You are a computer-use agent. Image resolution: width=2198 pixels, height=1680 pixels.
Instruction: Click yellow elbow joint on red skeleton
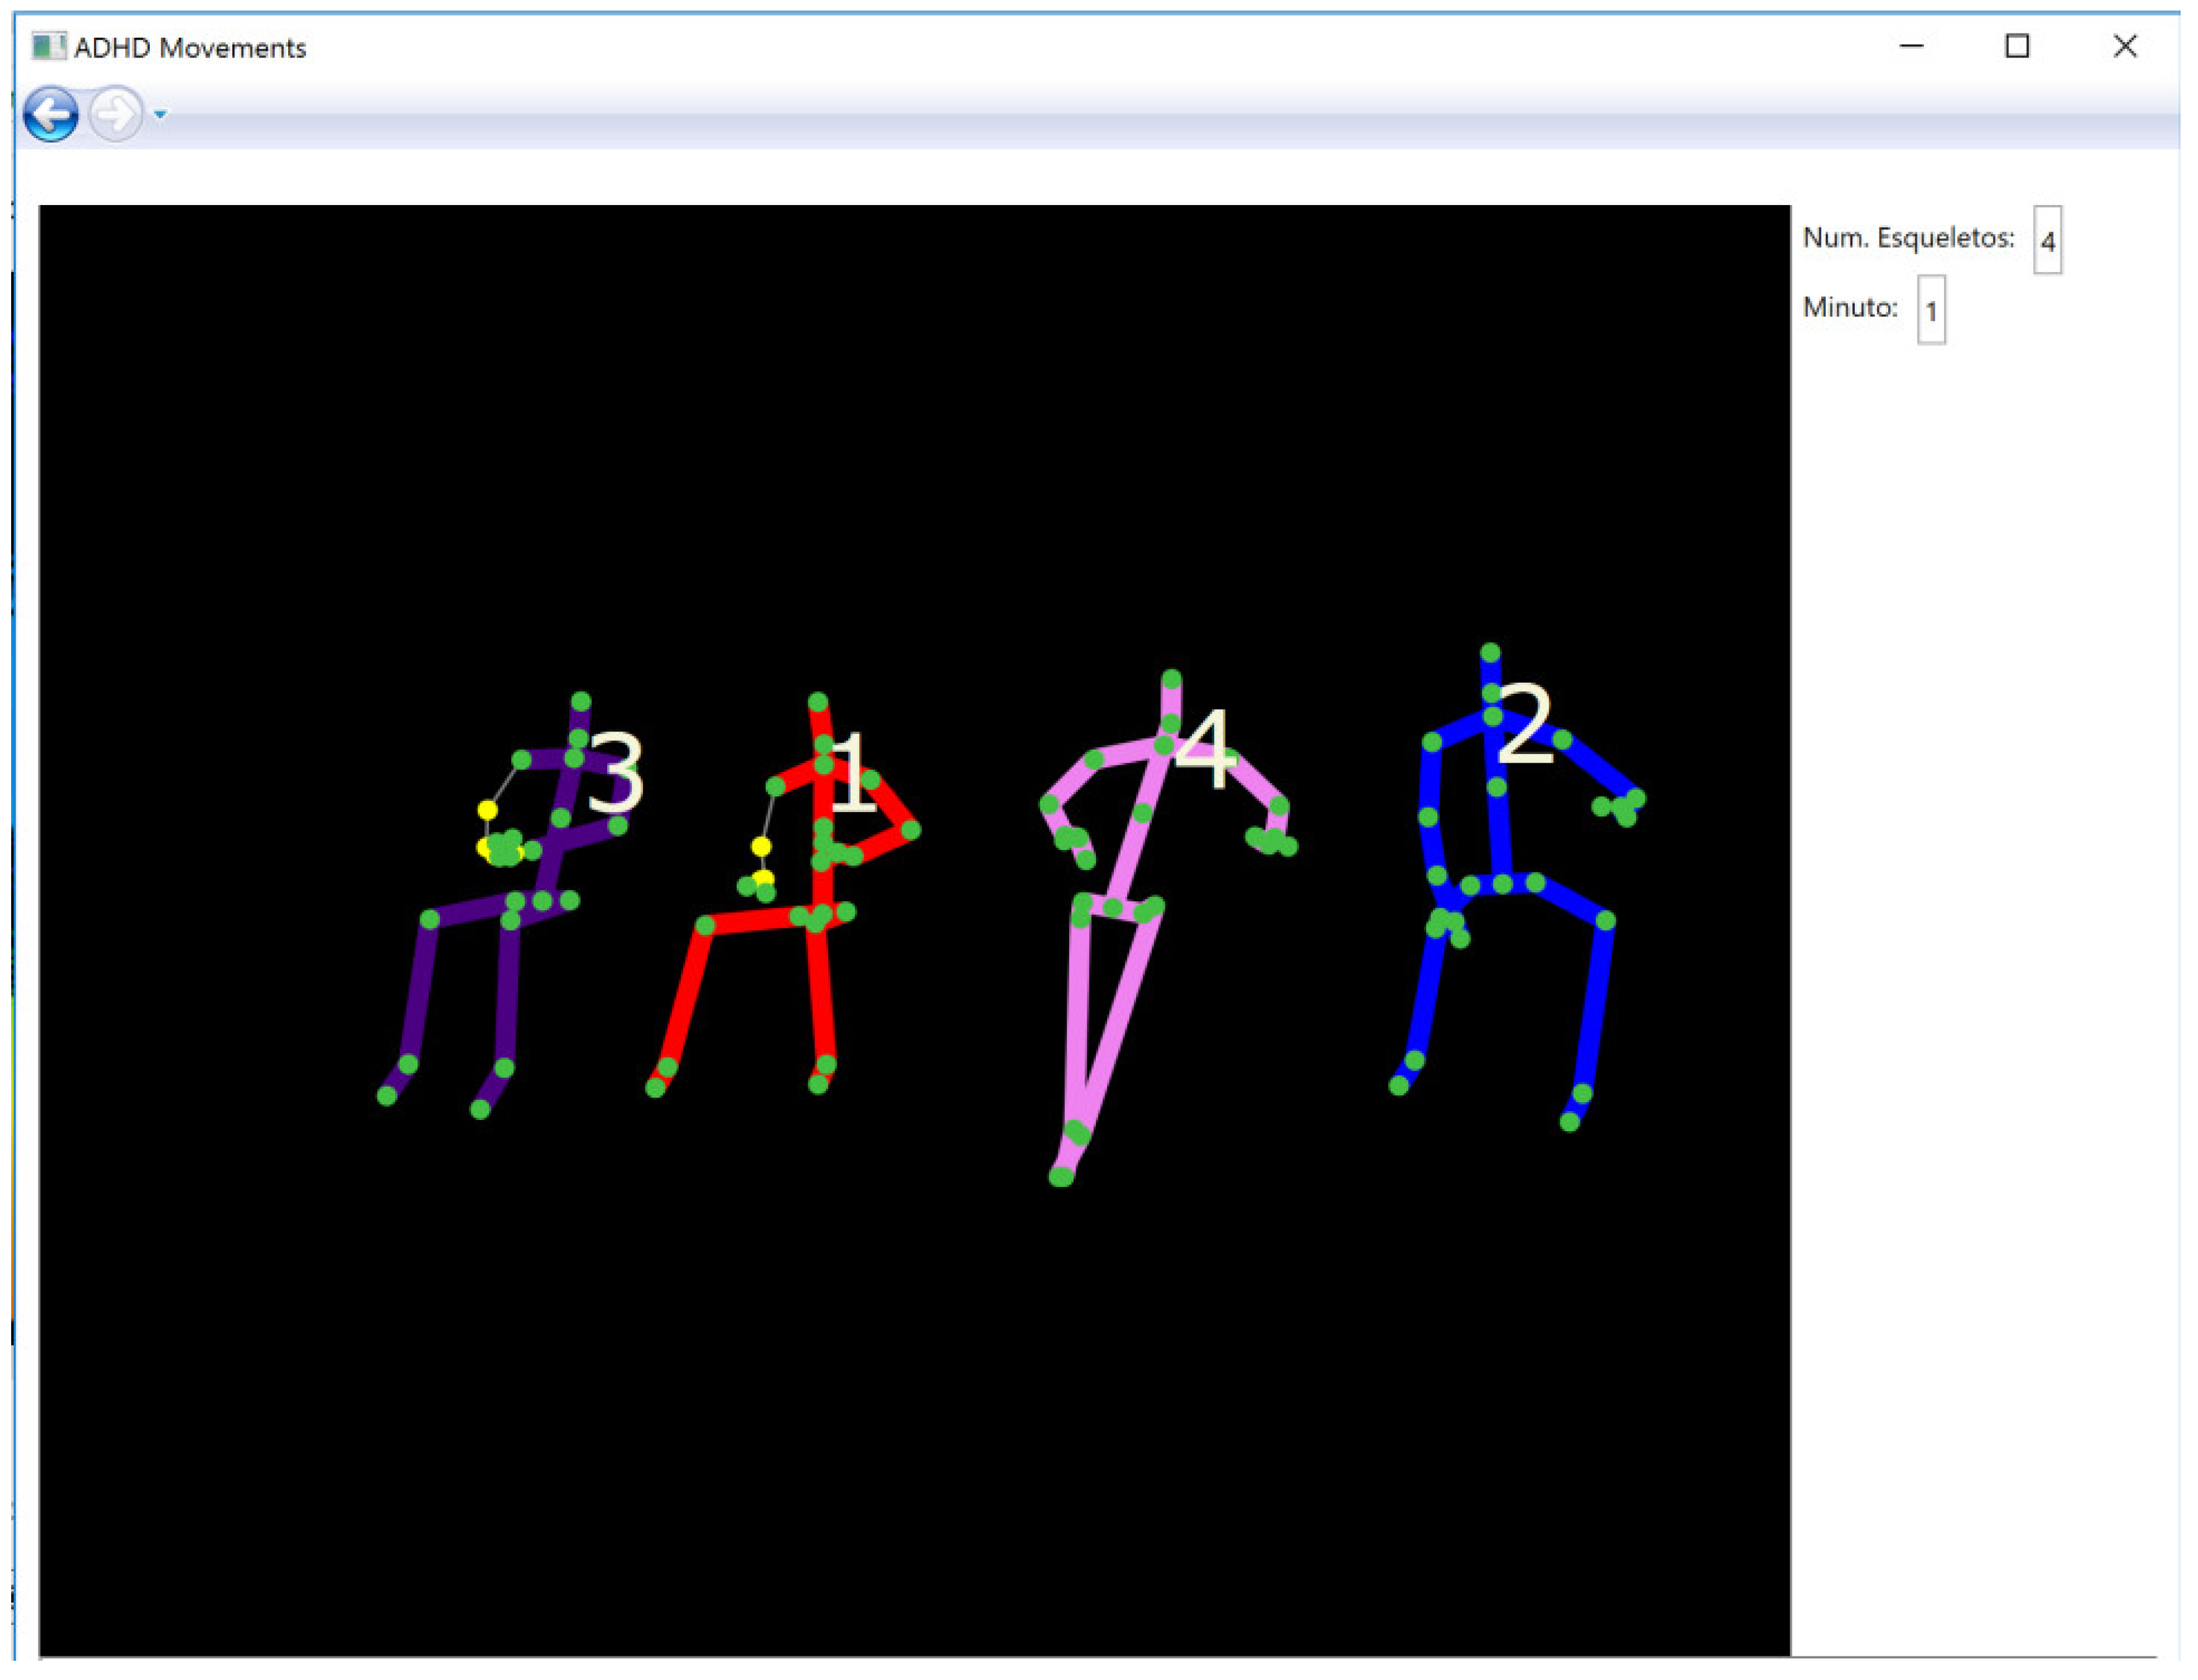[761, 847]
